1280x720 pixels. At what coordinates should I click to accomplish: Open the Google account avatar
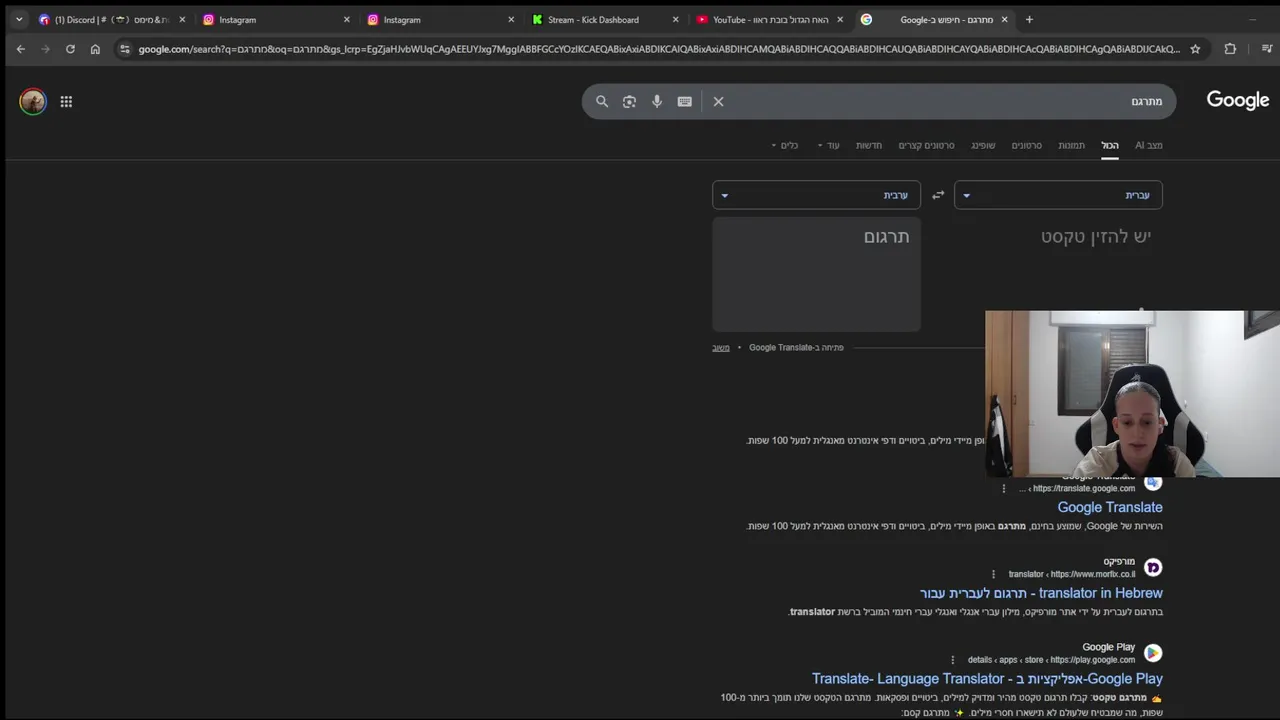[33, 101]
